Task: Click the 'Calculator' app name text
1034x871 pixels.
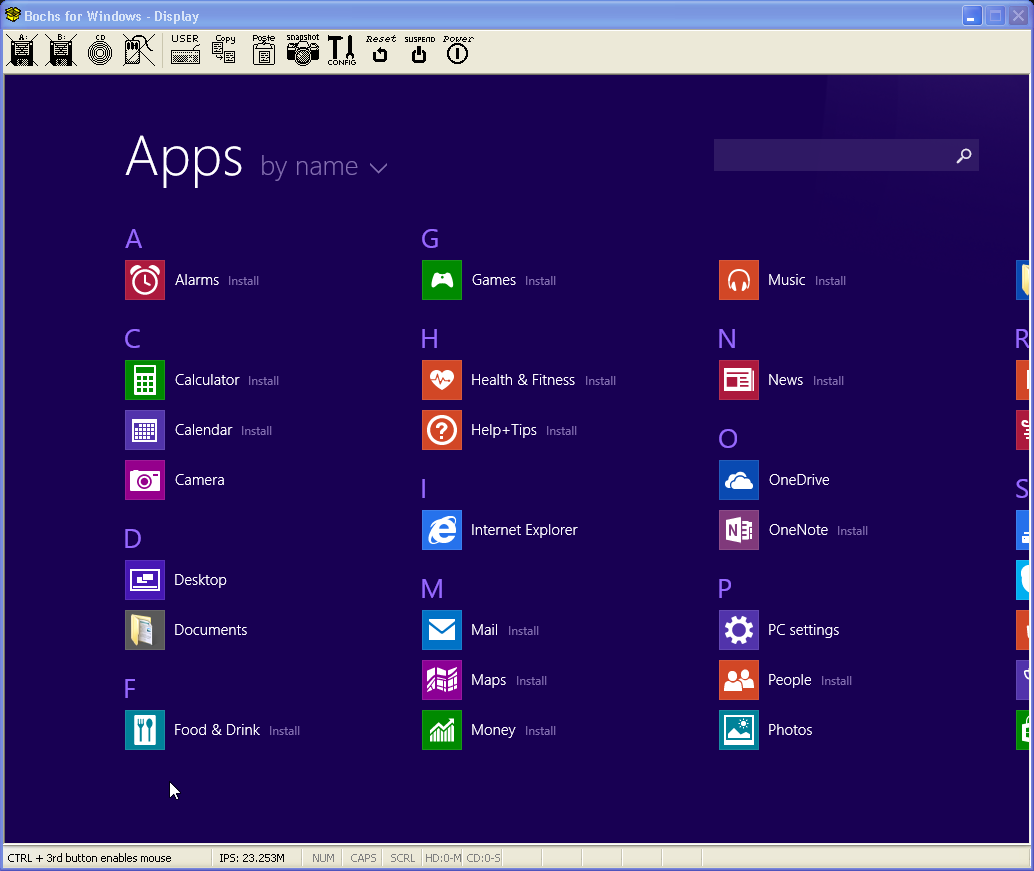Action: 207,380
